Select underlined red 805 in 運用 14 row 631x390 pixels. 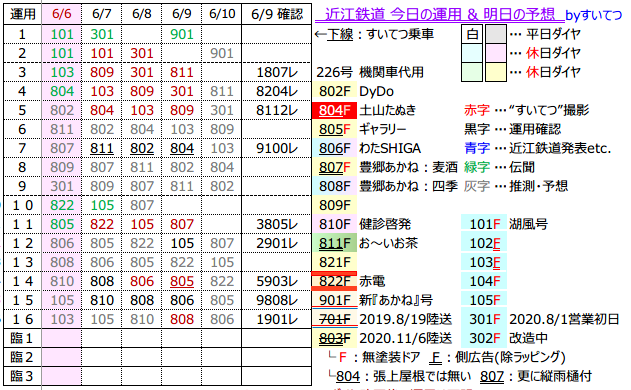point(181,281)
